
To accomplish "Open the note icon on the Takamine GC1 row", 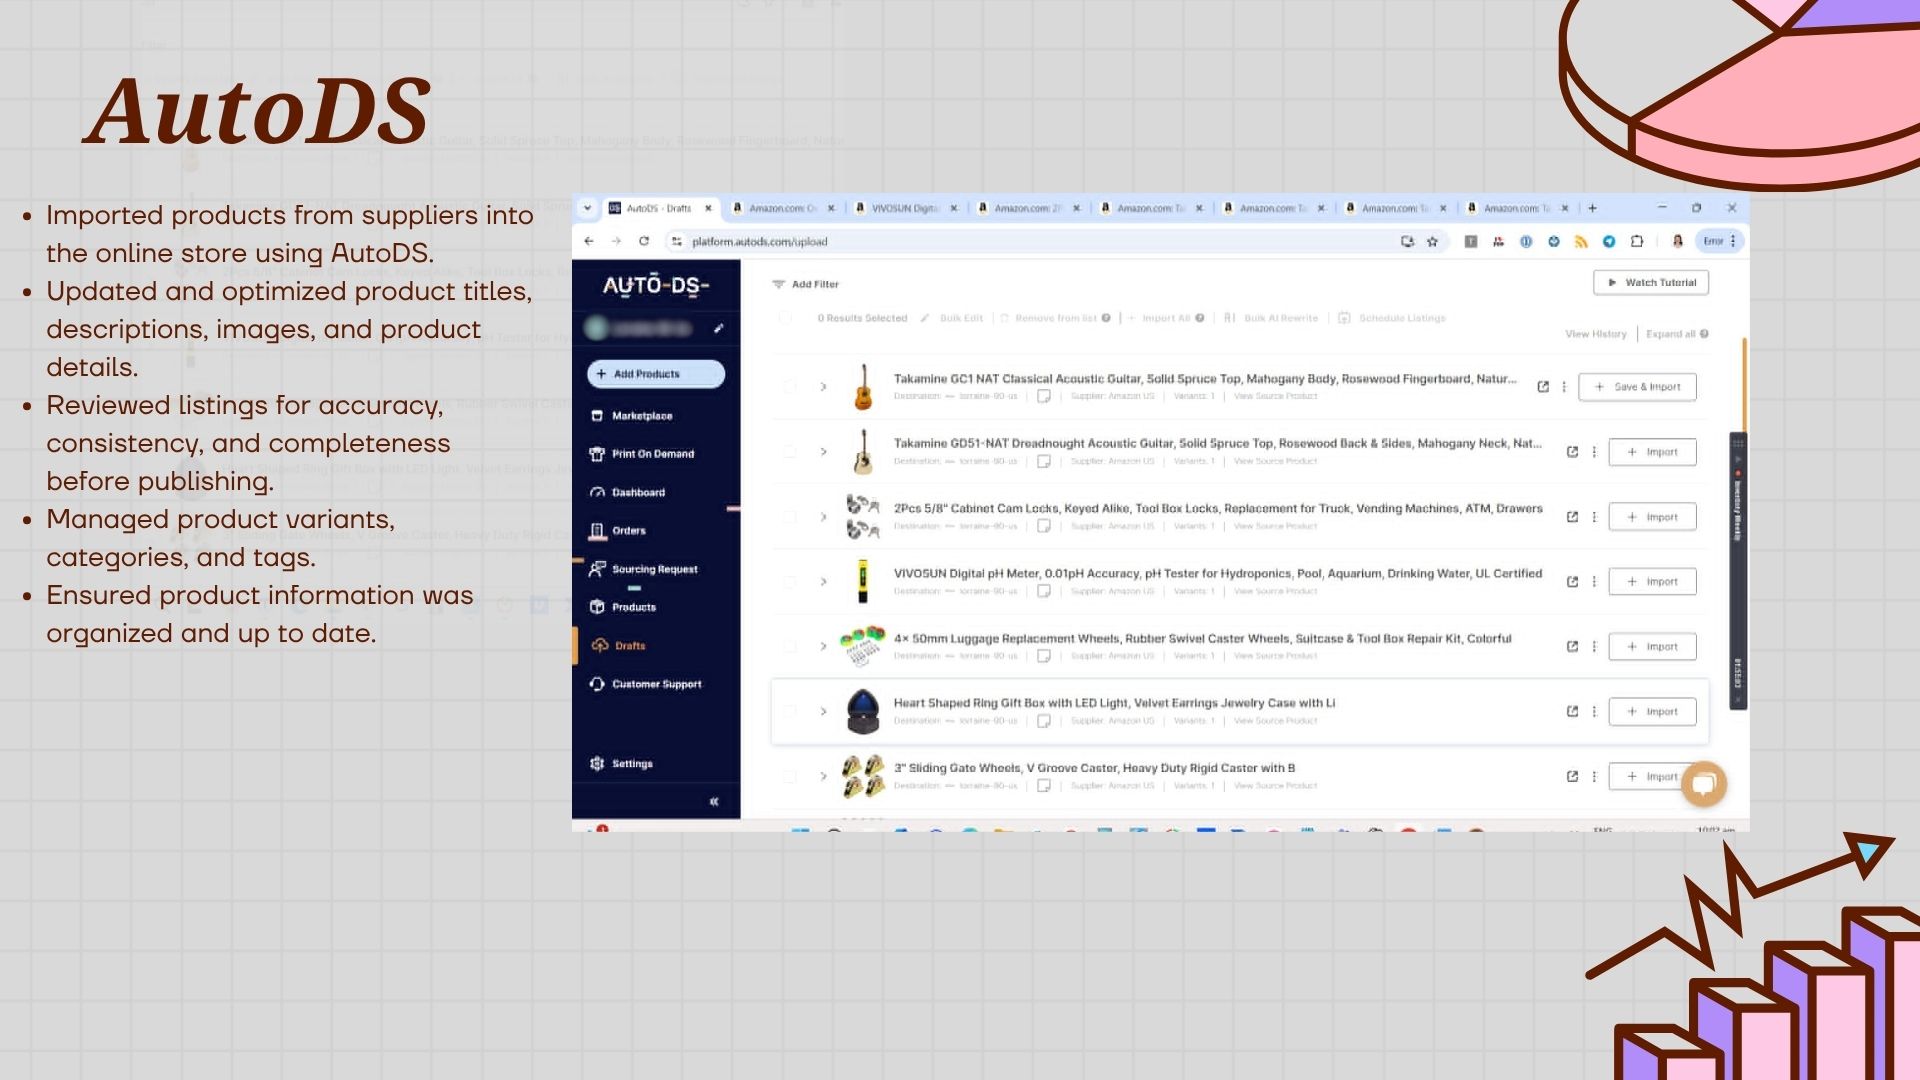I will (1043, 396).
